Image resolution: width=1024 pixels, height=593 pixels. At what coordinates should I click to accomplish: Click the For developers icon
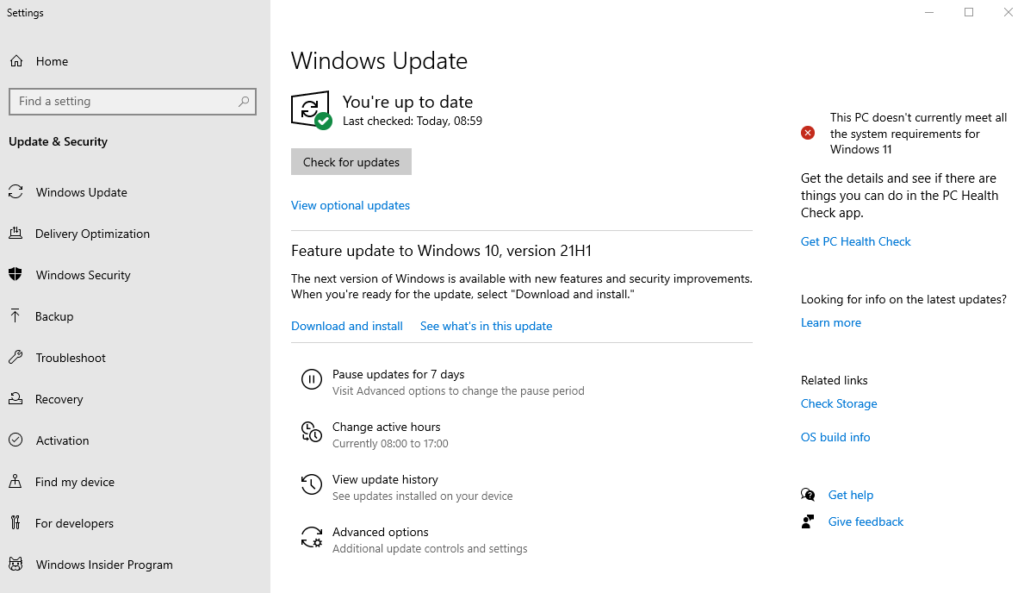point(16,522)
